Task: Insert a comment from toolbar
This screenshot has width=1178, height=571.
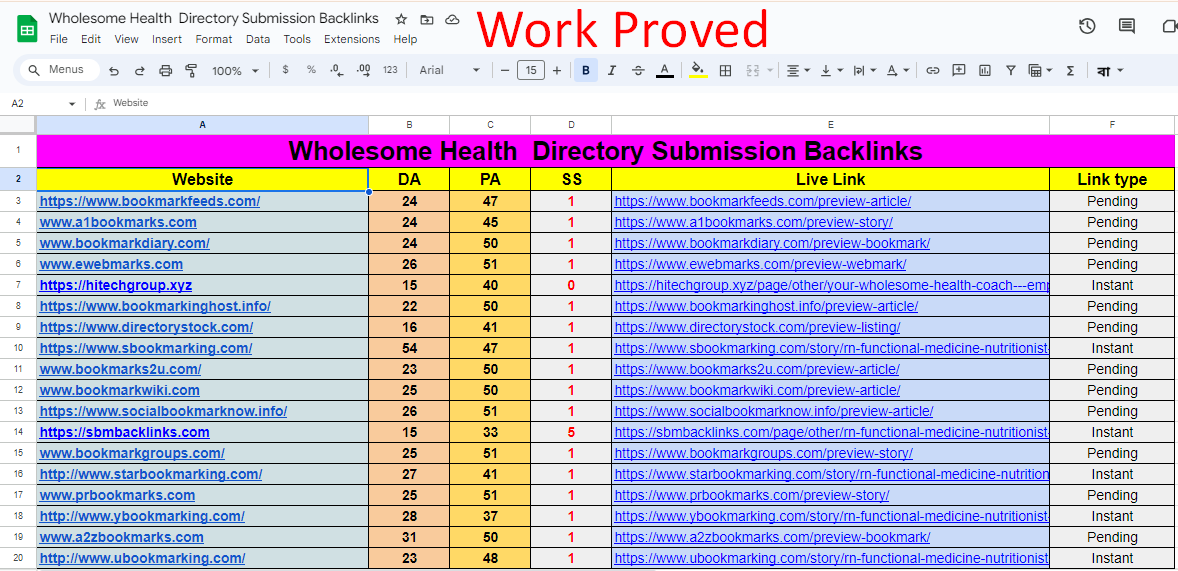Action: (959, 71)
